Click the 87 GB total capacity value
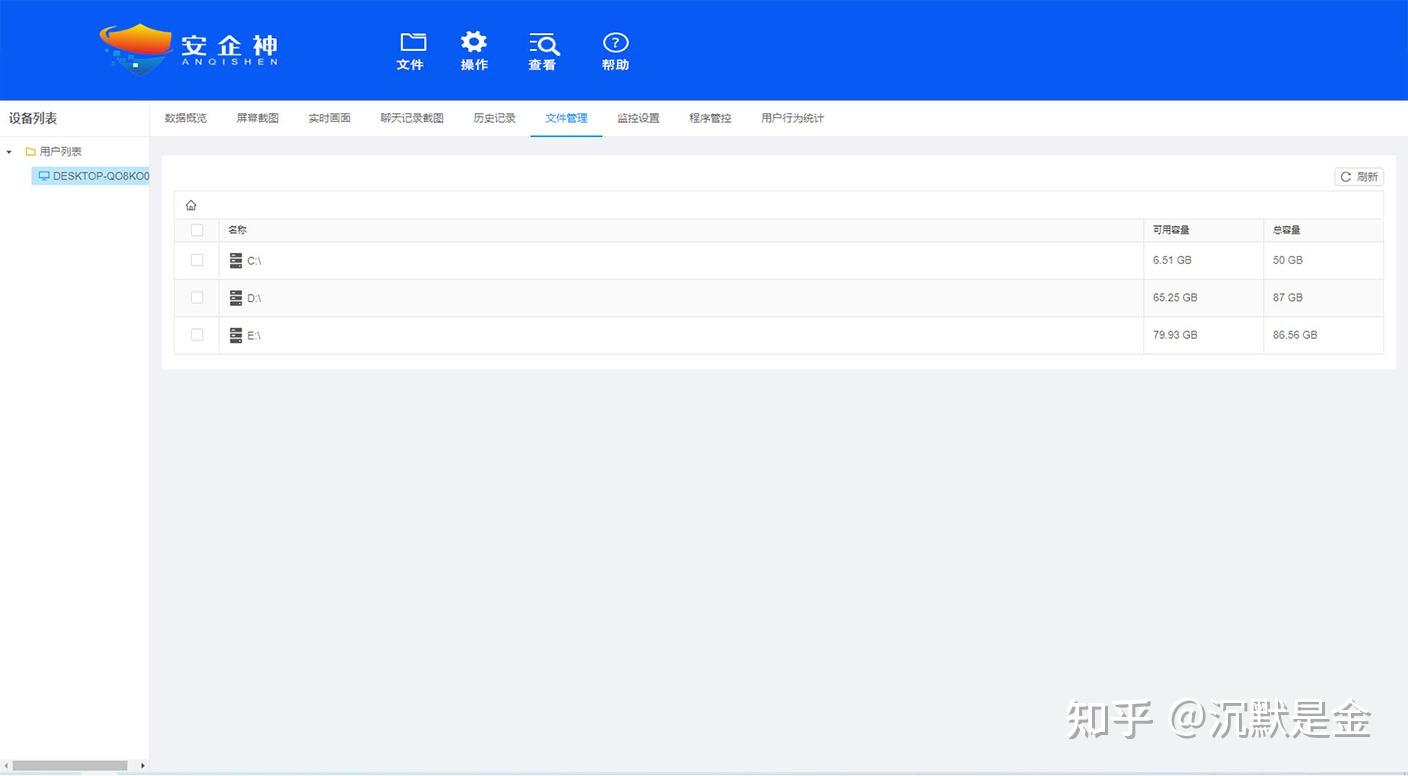 coord(1288,298)
